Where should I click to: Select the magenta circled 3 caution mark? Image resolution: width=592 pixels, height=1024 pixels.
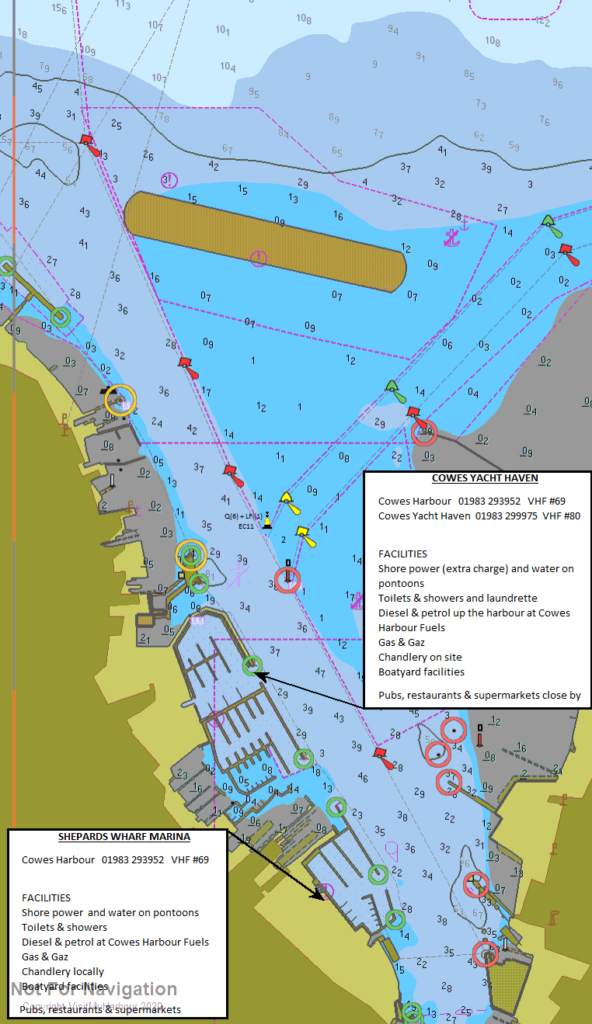pos(169,180)
